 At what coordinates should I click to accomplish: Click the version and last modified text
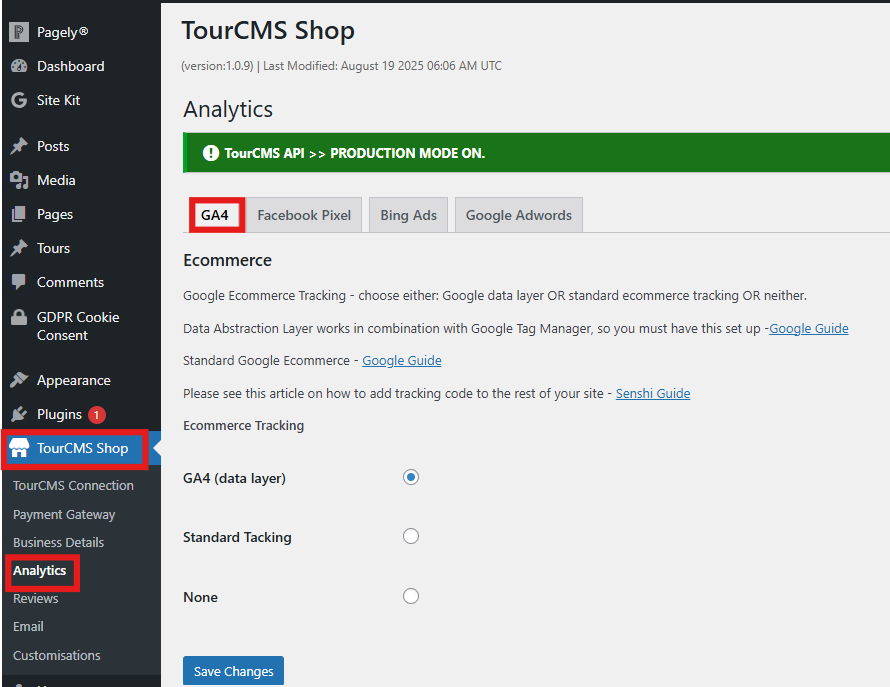point(341,66)
